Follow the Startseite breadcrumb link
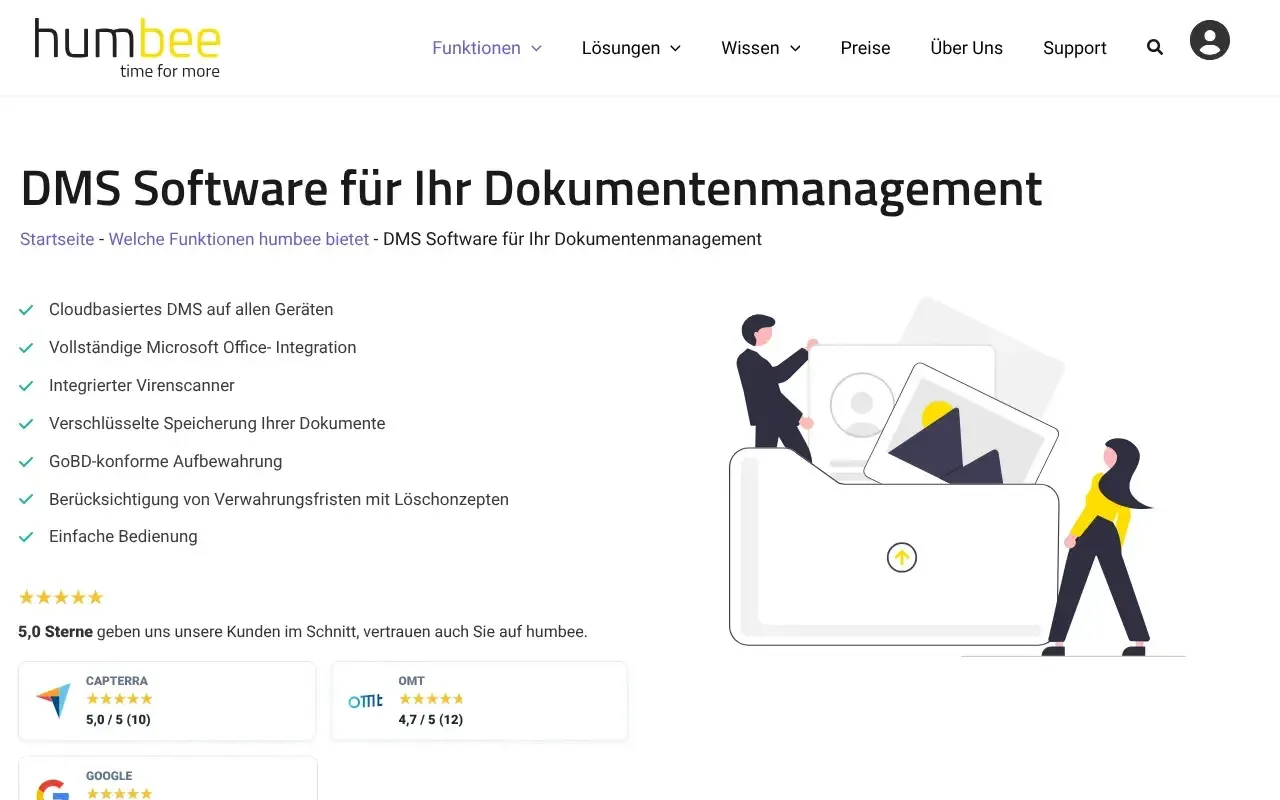Screen dimensions: 1280x800 57,239
